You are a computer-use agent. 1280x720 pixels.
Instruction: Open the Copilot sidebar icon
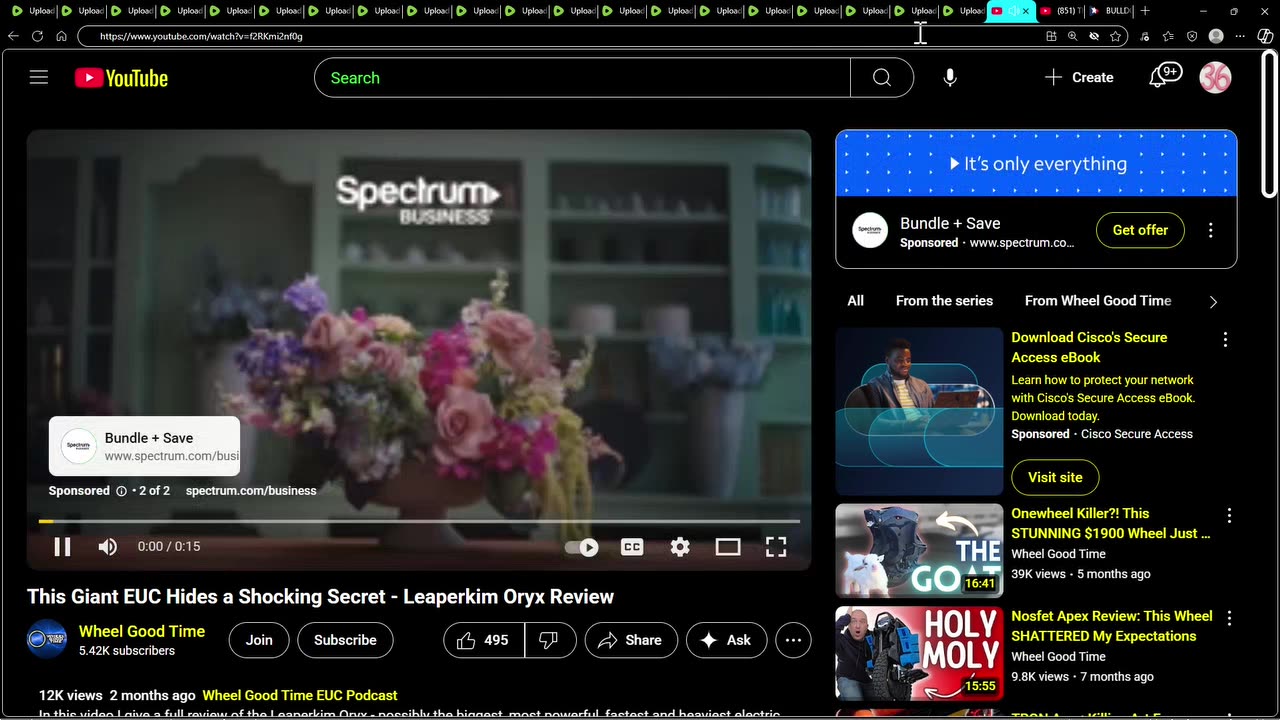pos(1265,36)
